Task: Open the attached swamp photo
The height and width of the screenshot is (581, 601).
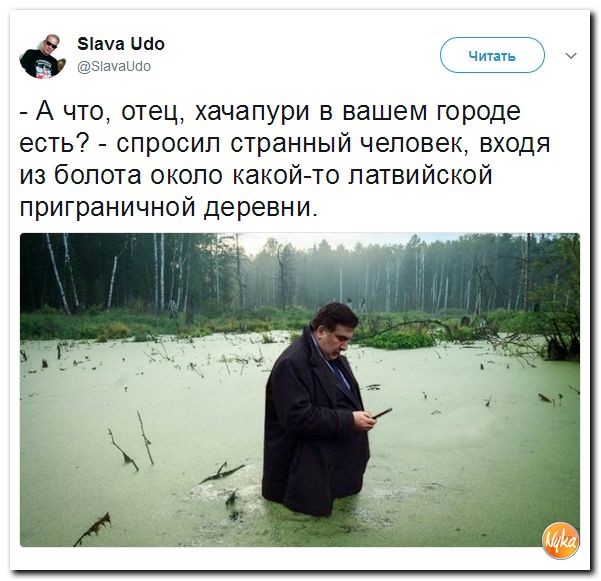Action: [x=300, y=389]
